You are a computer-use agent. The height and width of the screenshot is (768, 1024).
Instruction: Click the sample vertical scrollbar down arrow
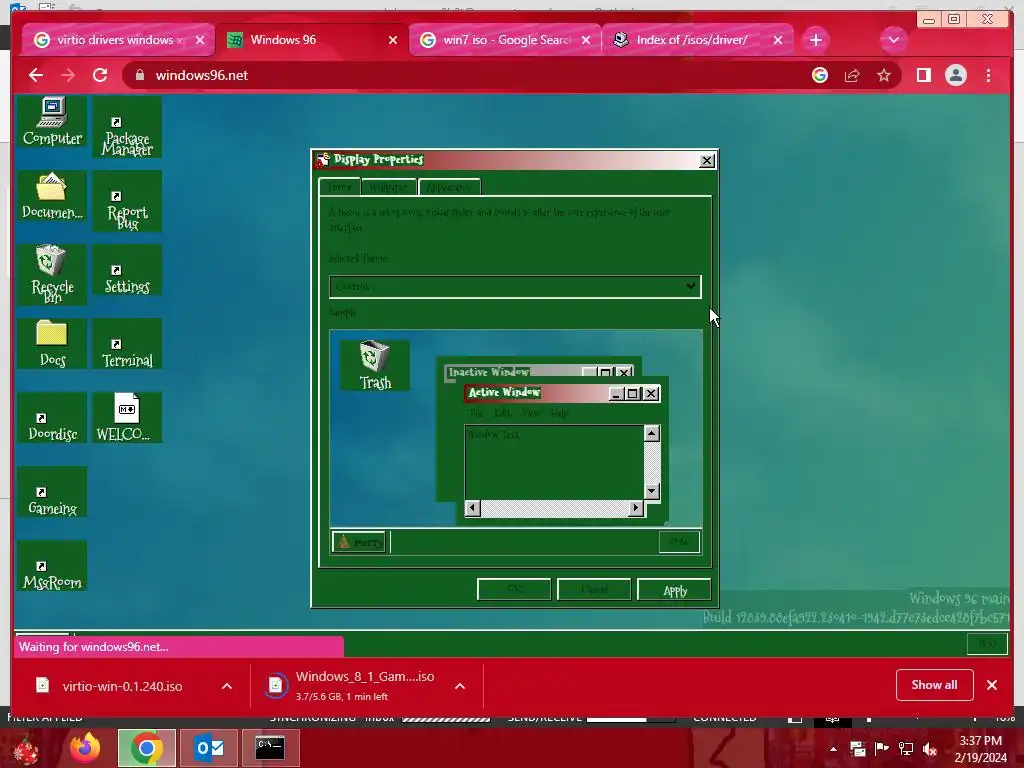[651, 491]
